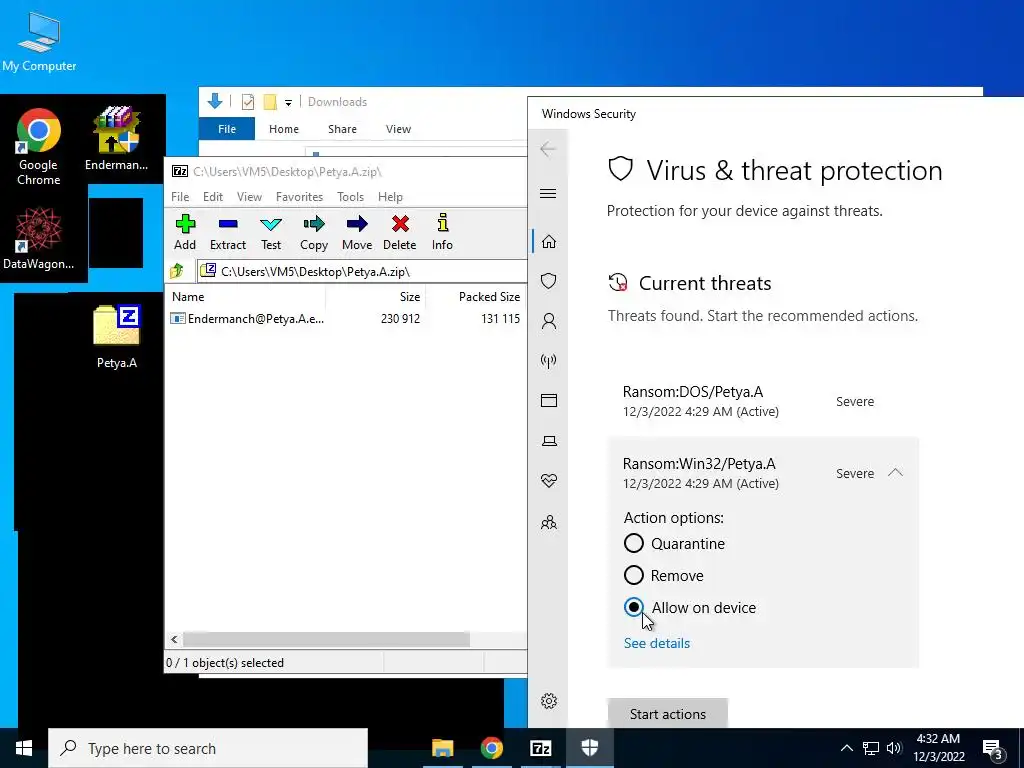The image size is (1024, 768).
Task: Open the notification center on taskbar
Action: 993,748
